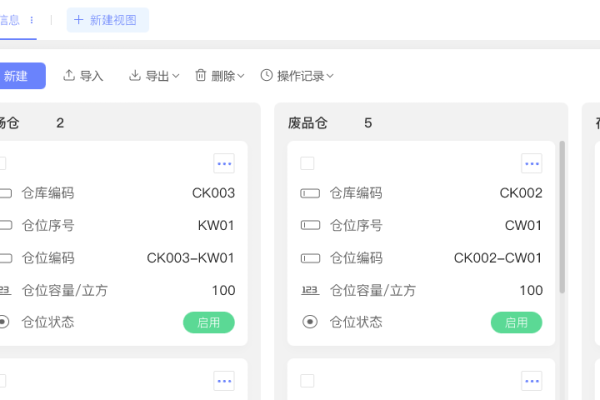
Task: Click 仓位序号 label in CK003 card
Action: (48, 225)
